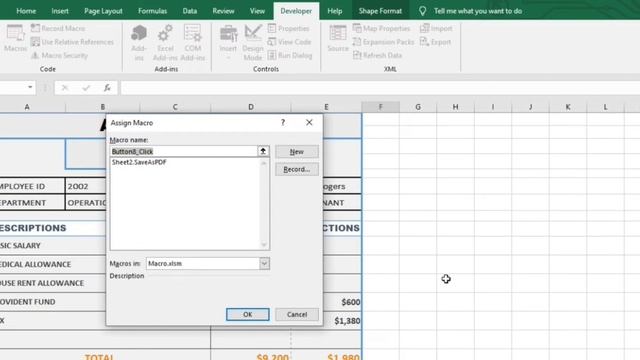Viewport: 640px width, 360px height.
Task: Select column L header
Action: [x=605, y=107]
